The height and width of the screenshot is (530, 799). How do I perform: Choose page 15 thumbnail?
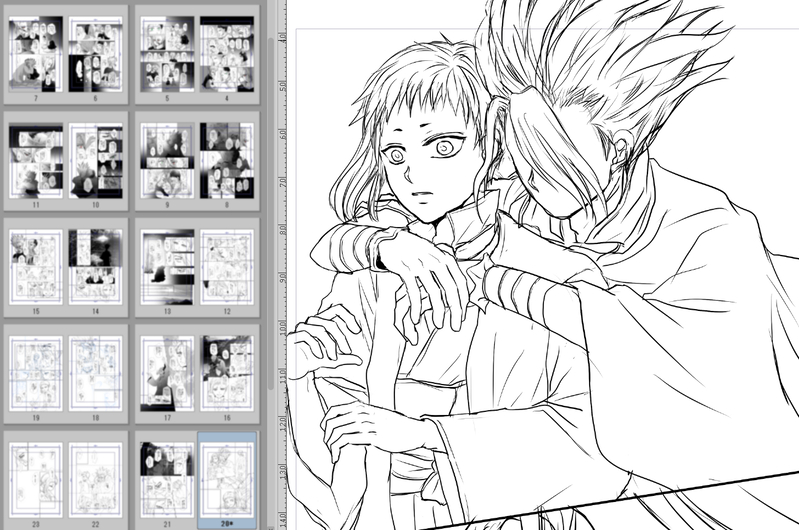(x=36, y=267)
